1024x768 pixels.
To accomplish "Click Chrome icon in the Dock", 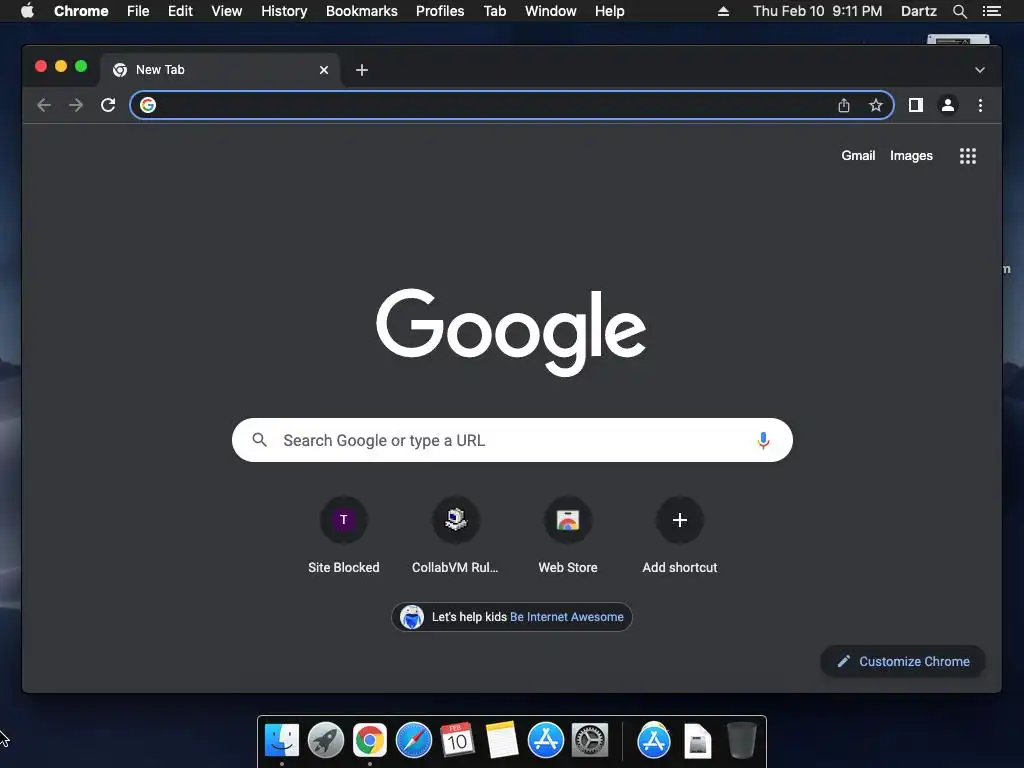I will [370, 741].
